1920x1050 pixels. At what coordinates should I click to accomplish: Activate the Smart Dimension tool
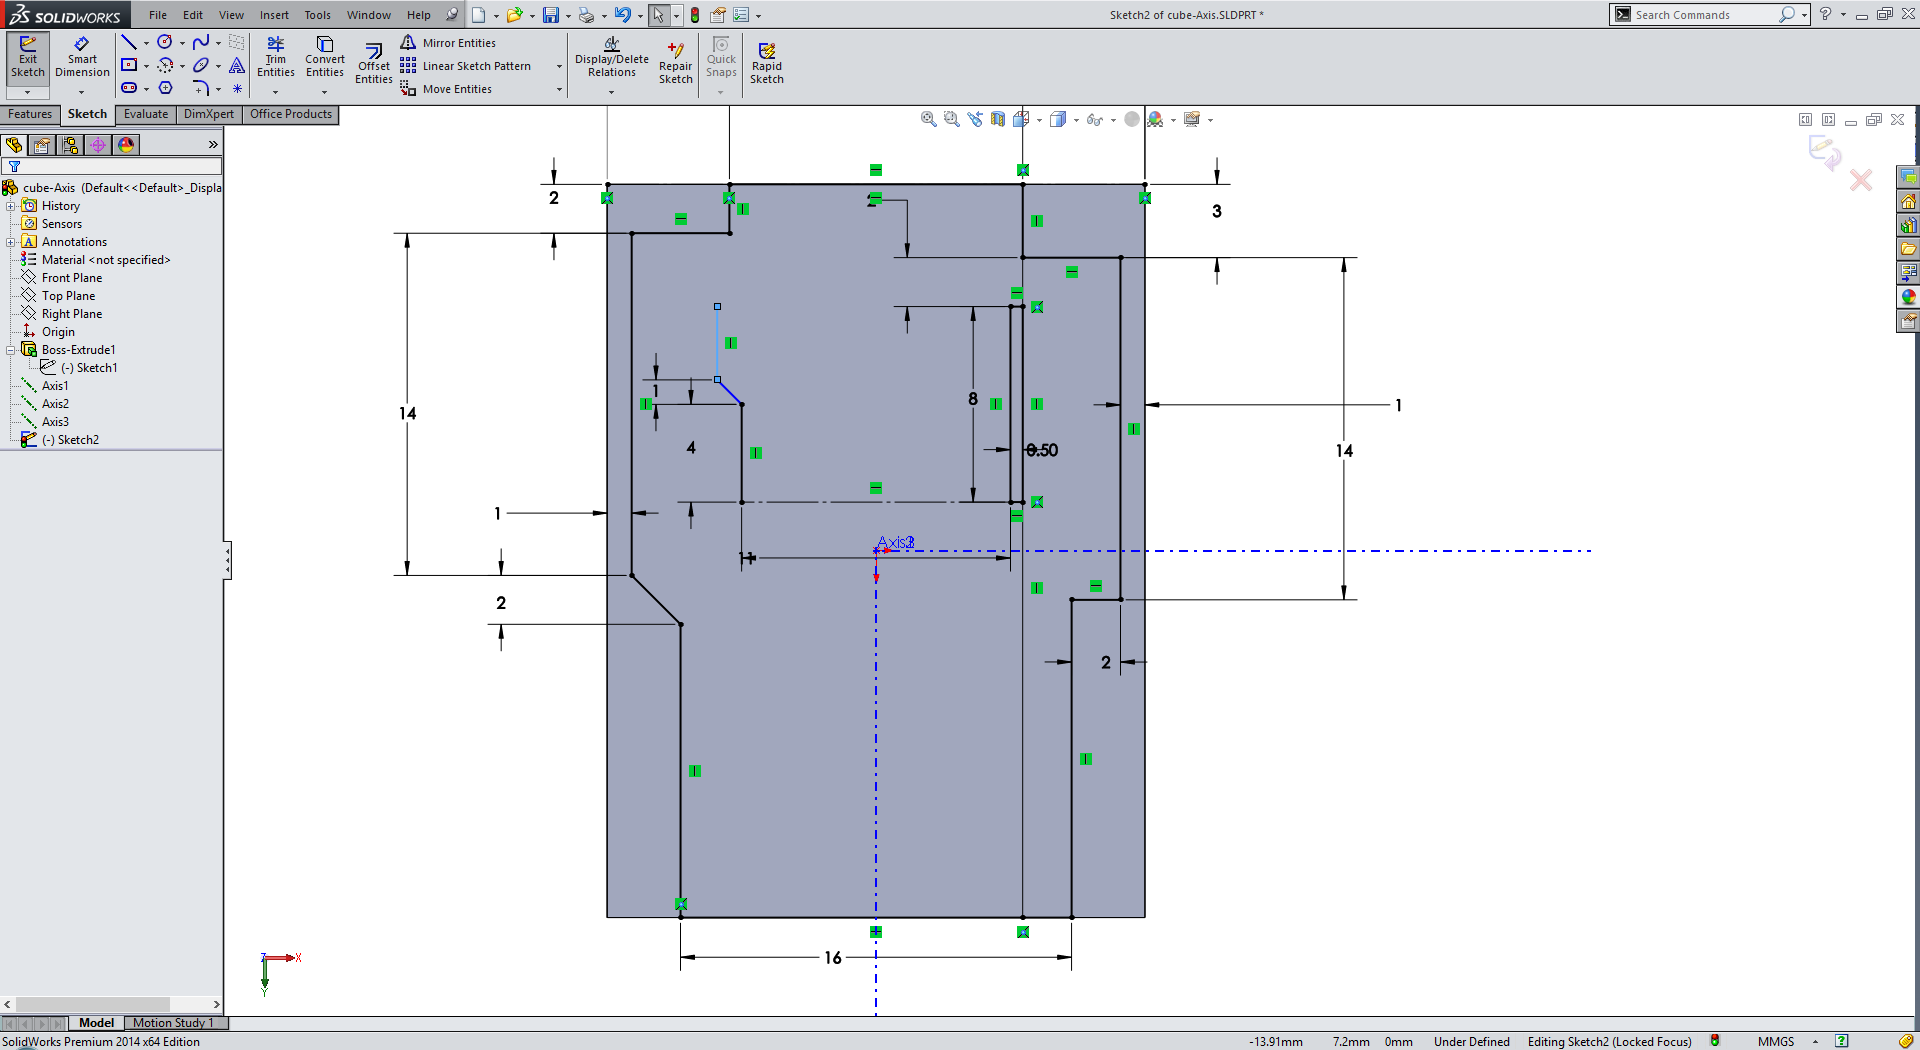point(82,58)
